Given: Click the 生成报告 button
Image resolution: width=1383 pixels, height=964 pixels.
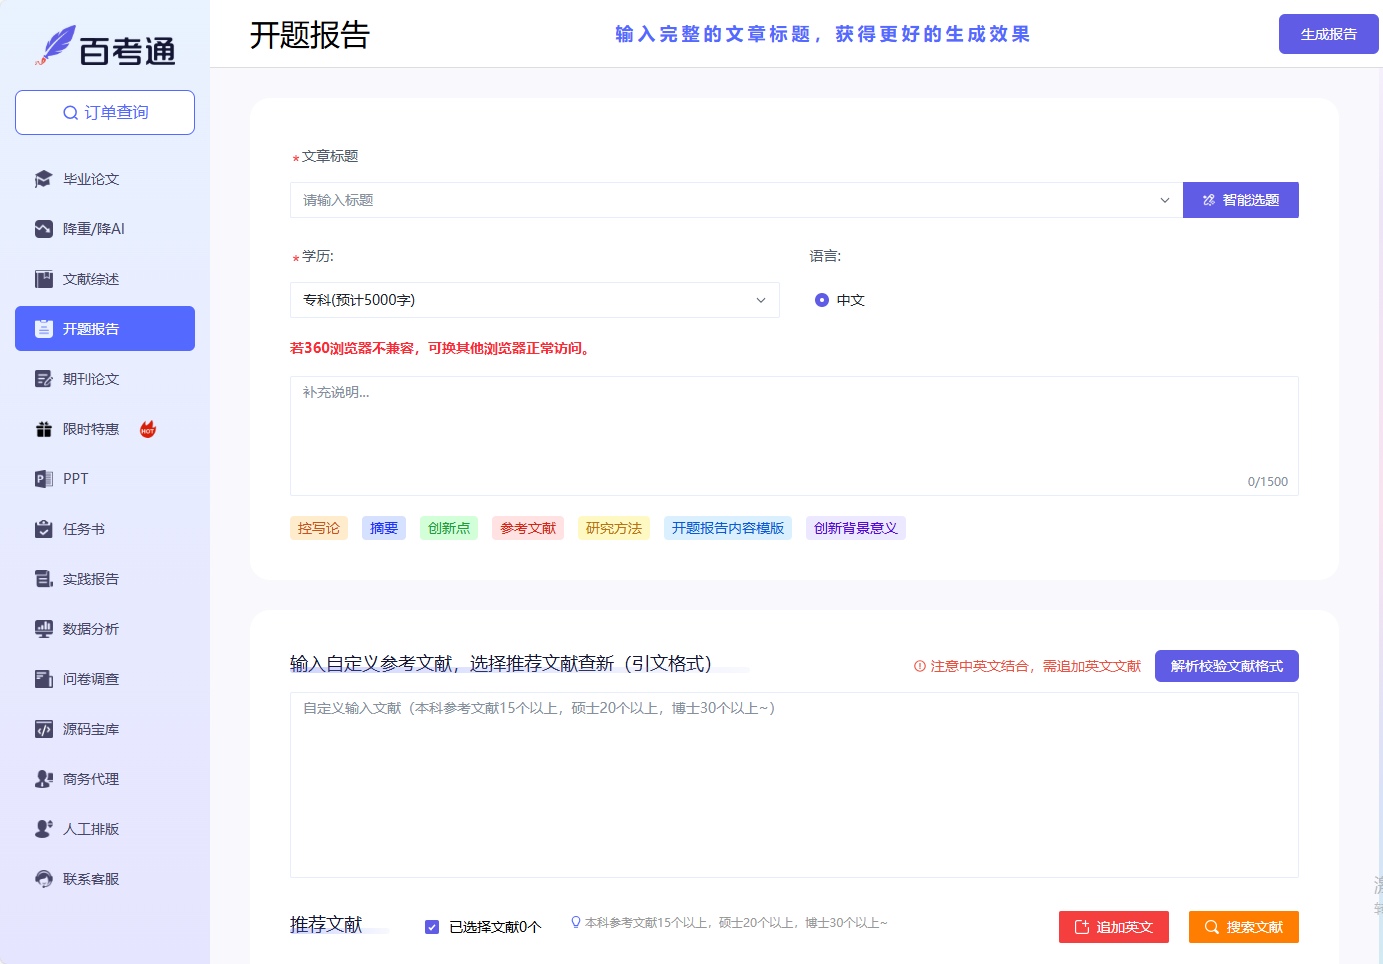Looking at the screenshot, I should [x=1328, y=34].
